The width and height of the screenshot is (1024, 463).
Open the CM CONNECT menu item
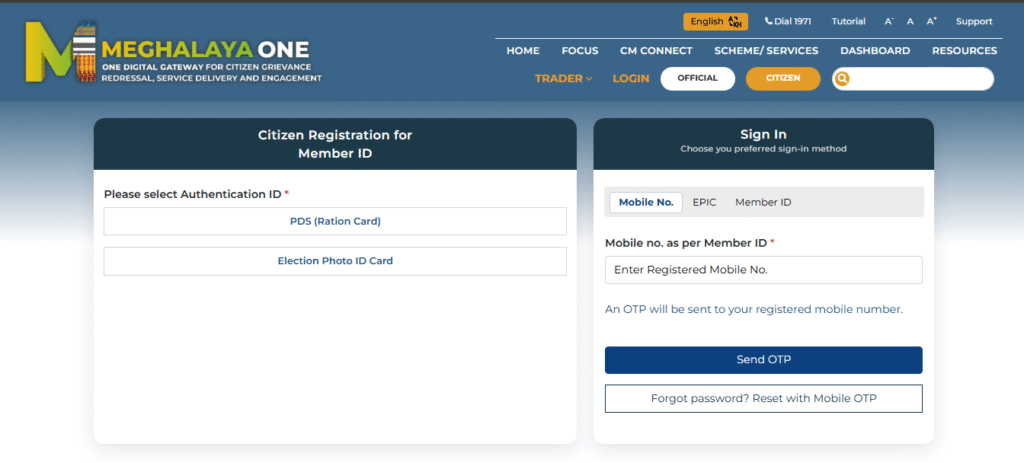tap(656, 50)
